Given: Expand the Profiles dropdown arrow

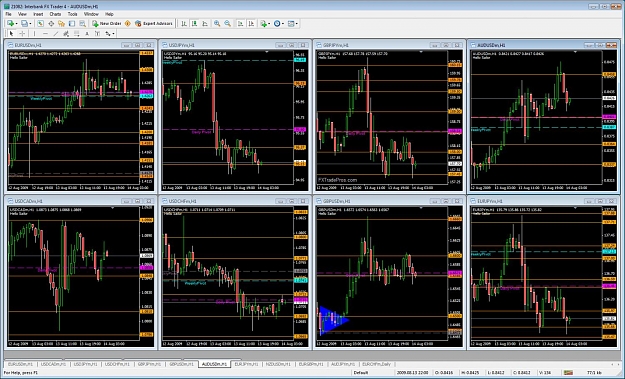Looking at the screenshot, I should [x=30, y=24].
